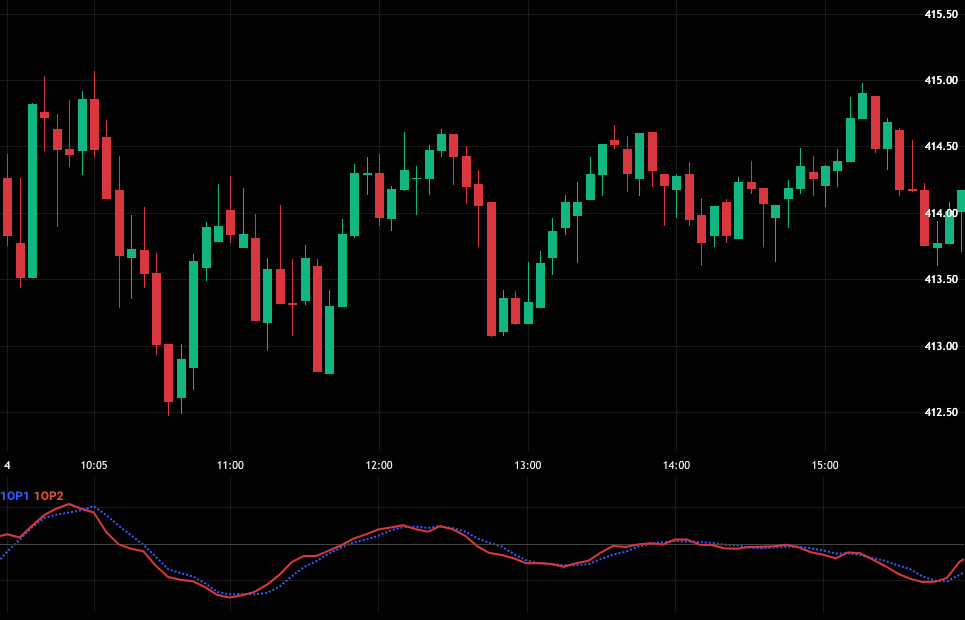Click the 414.50 price scale label

[941, 147]
